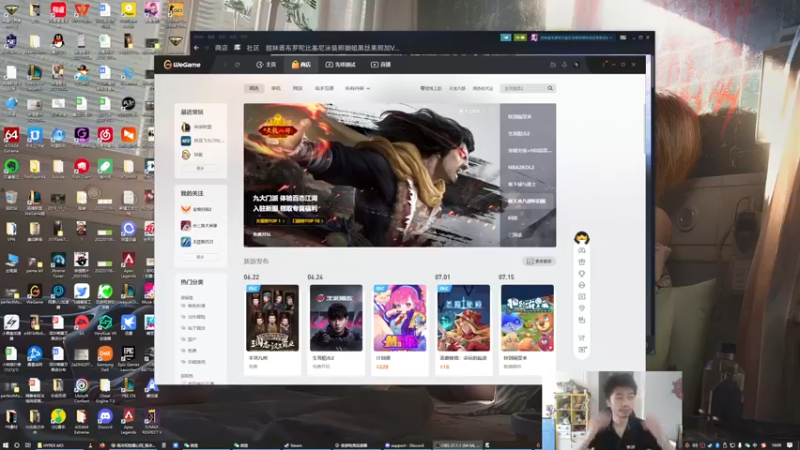Image resolution: width=800 pixels, height=450 pixels.
Task: Select the red AIDA64 Extreme desktop icon
Action: click(x=11, y=139)
